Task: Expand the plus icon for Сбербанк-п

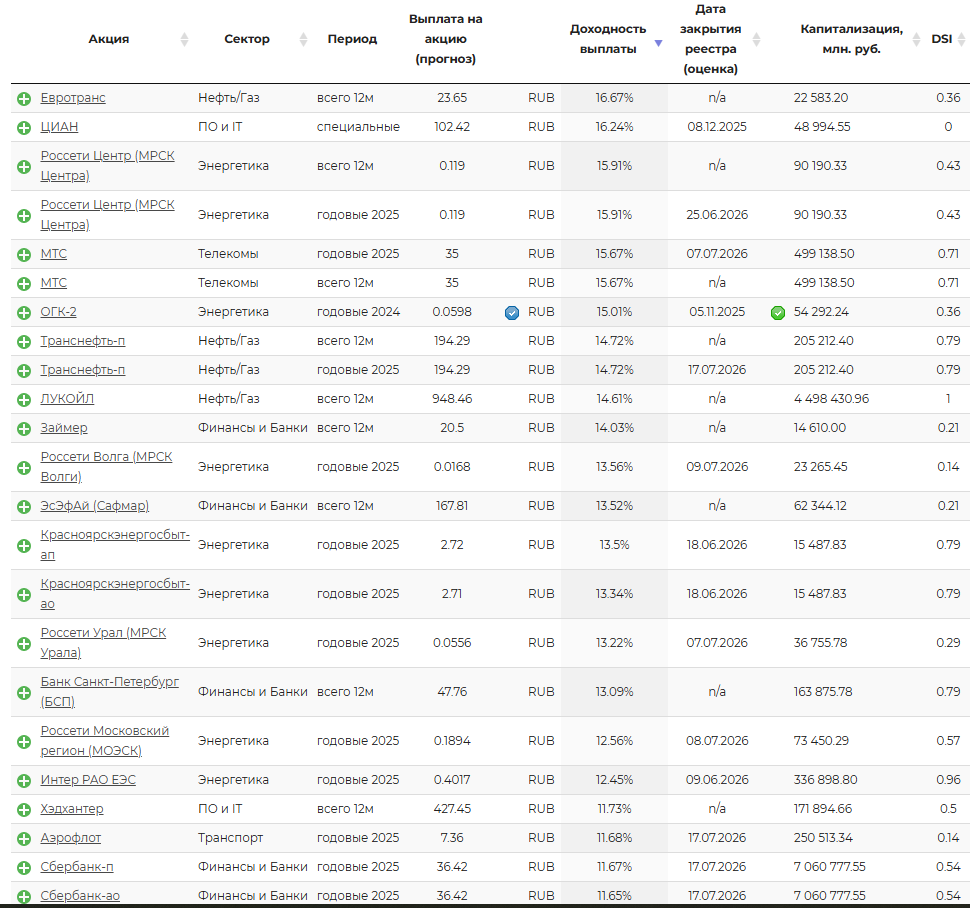Action: (x=24, y=868)
